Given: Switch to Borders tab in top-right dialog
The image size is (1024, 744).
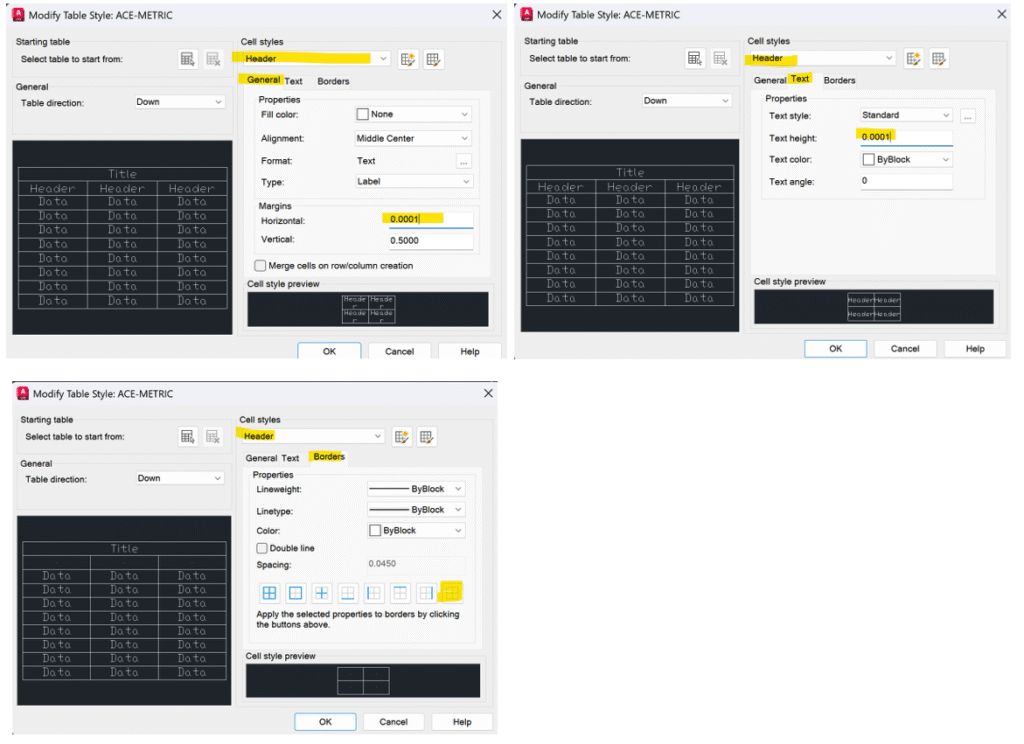Looking at the screenshot, I should 839,80.
